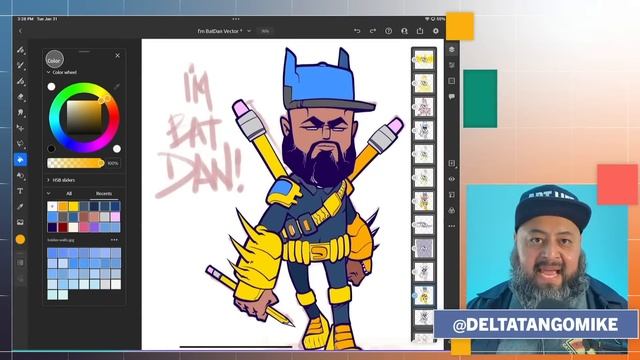Redo the last action
This screenshot has width=640, height=360.
coord(373,31)
